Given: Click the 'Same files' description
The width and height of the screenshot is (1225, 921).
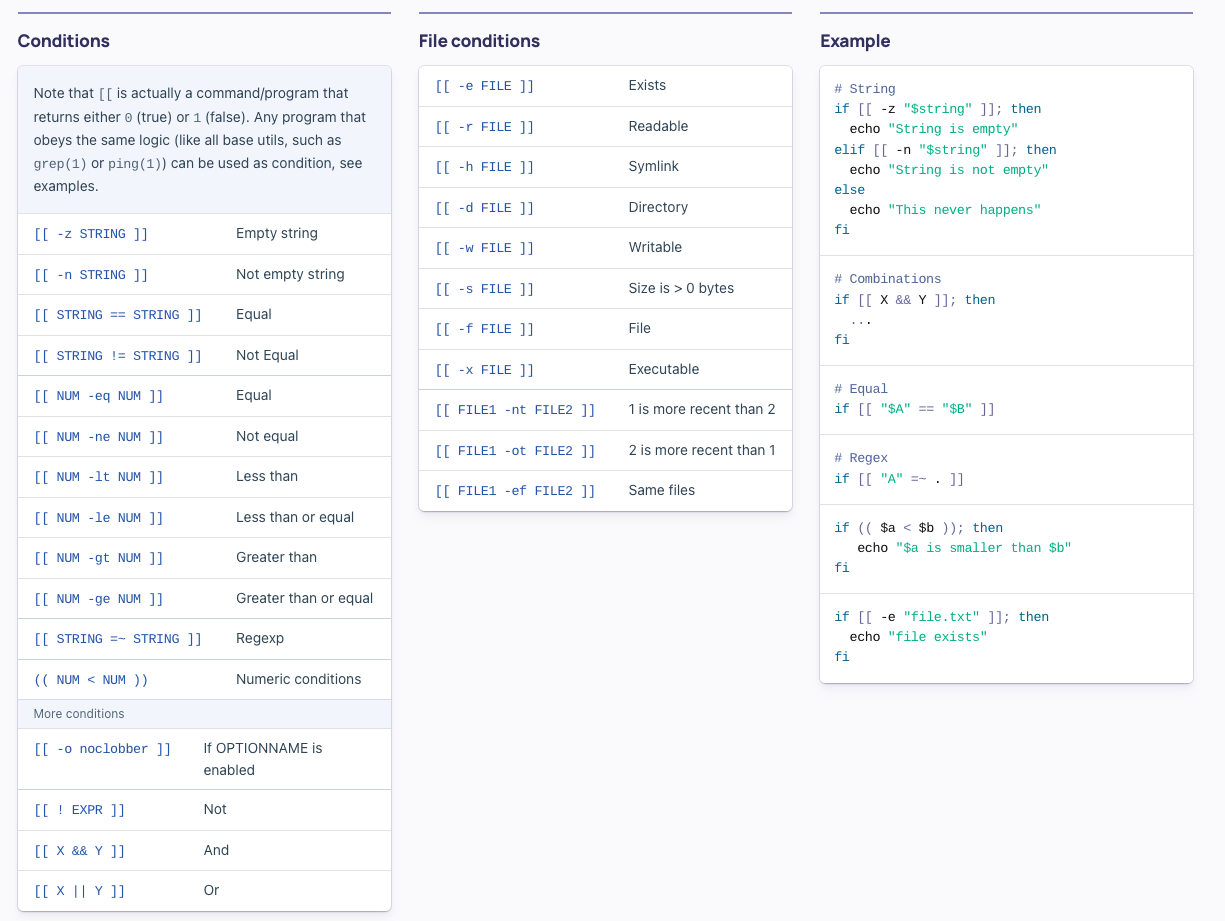Looking at the screenshot, I should [662, 490].
